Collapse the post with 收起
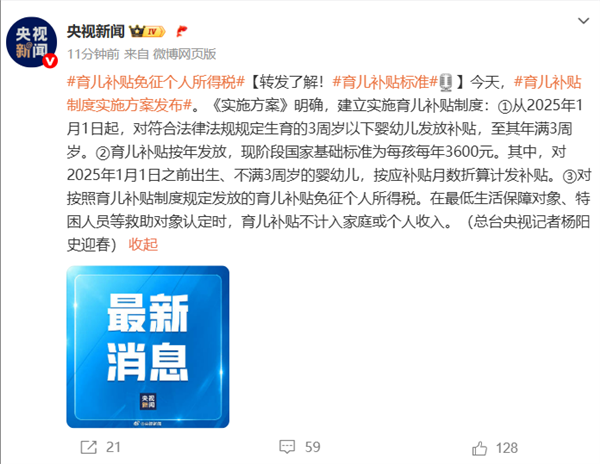 tap(143, 244)
